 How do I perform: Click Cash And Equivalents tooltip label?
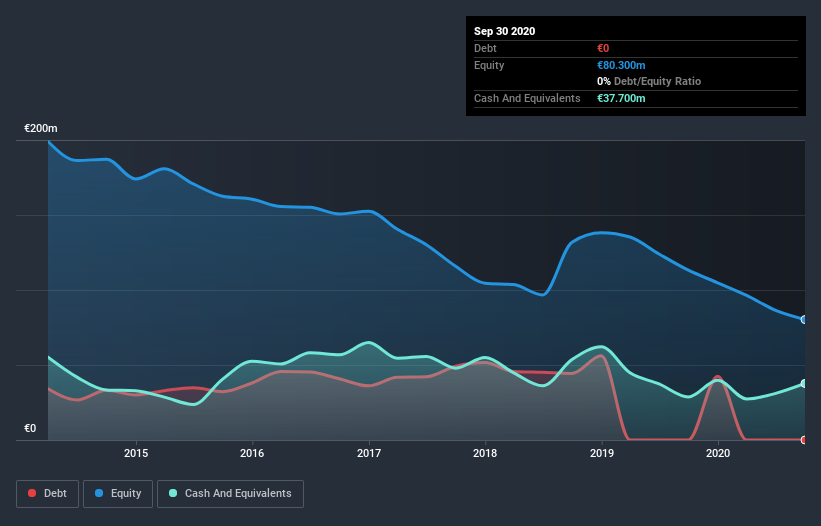coord(527,98)
